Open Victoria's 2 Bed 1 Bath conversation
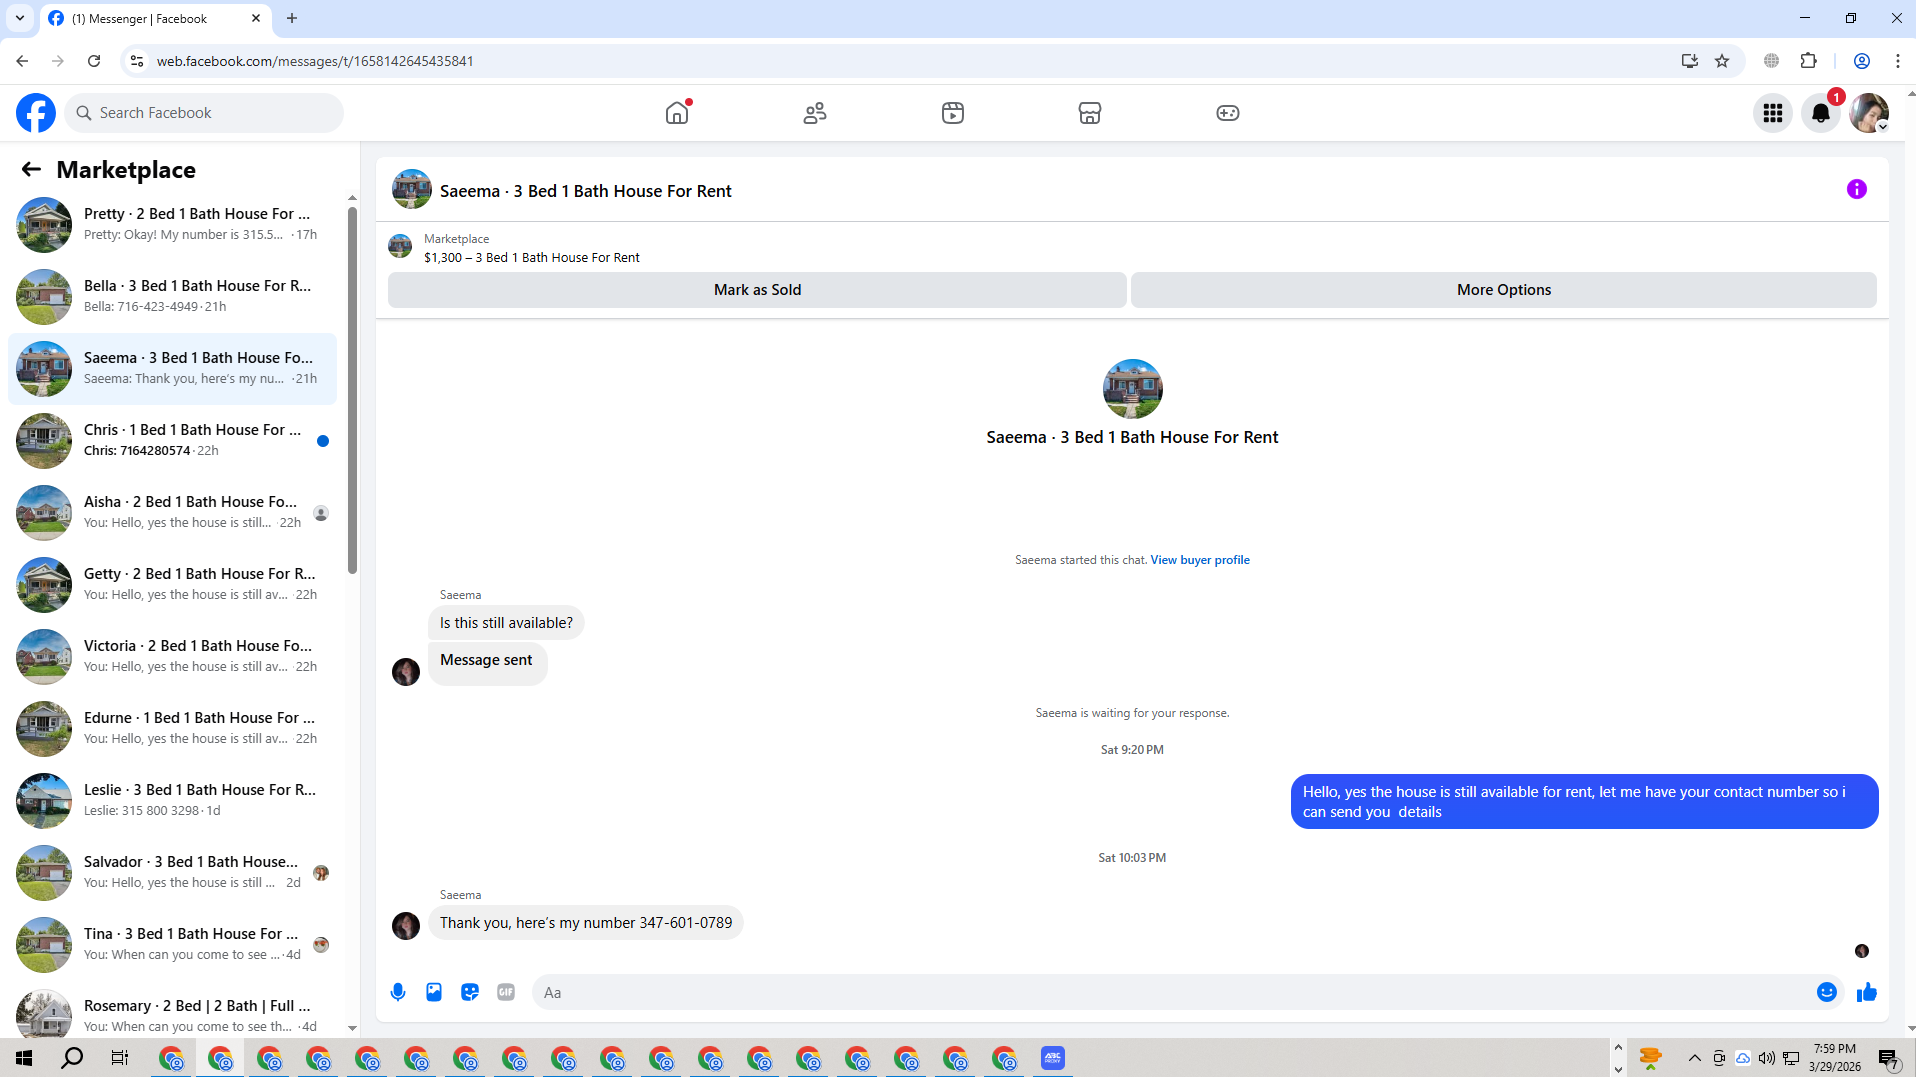Screen dimensions: 1916x1077 click(172, 657)
